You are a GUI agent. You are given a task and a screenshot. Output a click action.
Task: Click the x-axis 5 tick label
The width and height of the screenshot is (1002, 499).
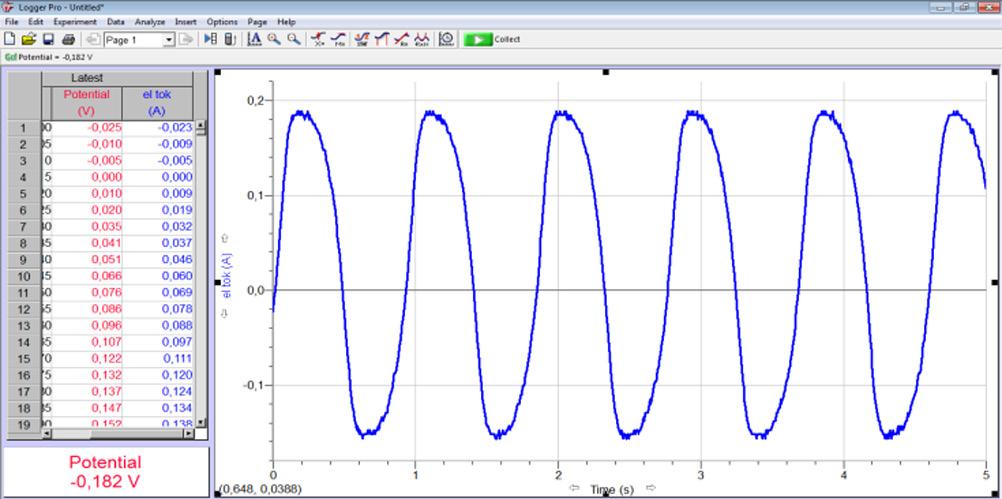pyautogui.click(x=986, y=475)
